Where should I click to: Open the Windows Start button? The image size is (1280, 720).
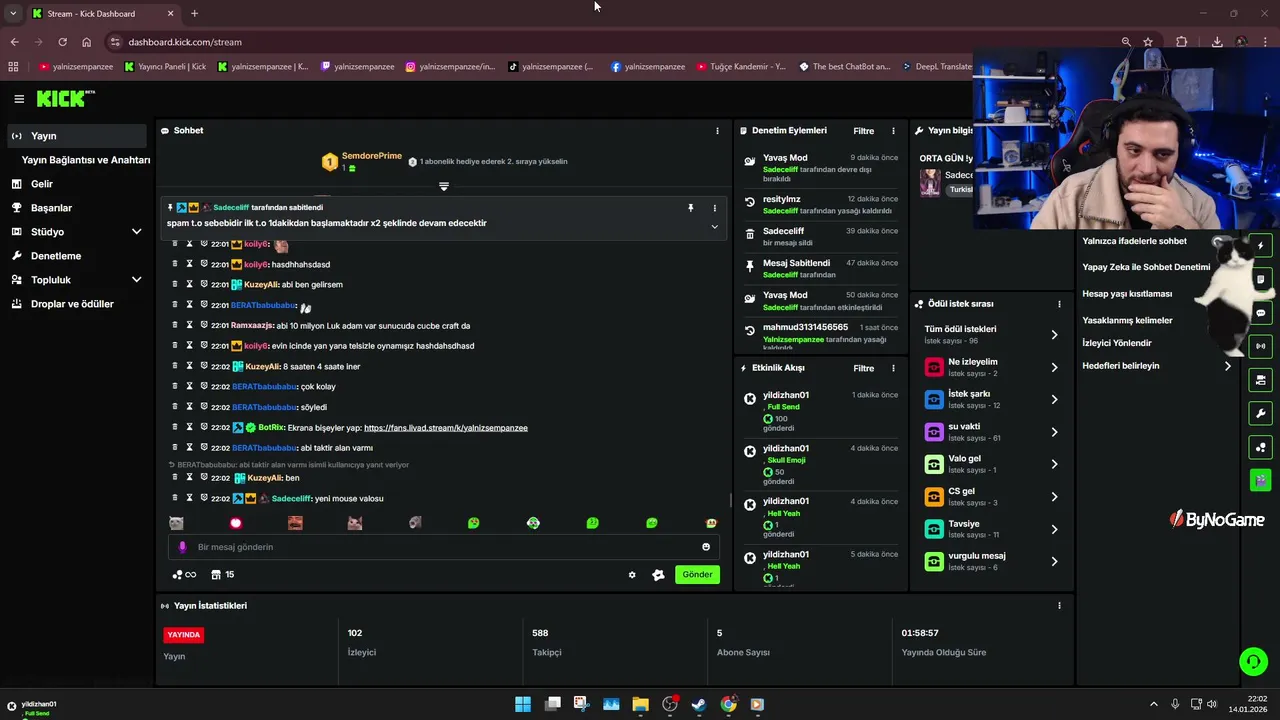(x=523, y=704)
